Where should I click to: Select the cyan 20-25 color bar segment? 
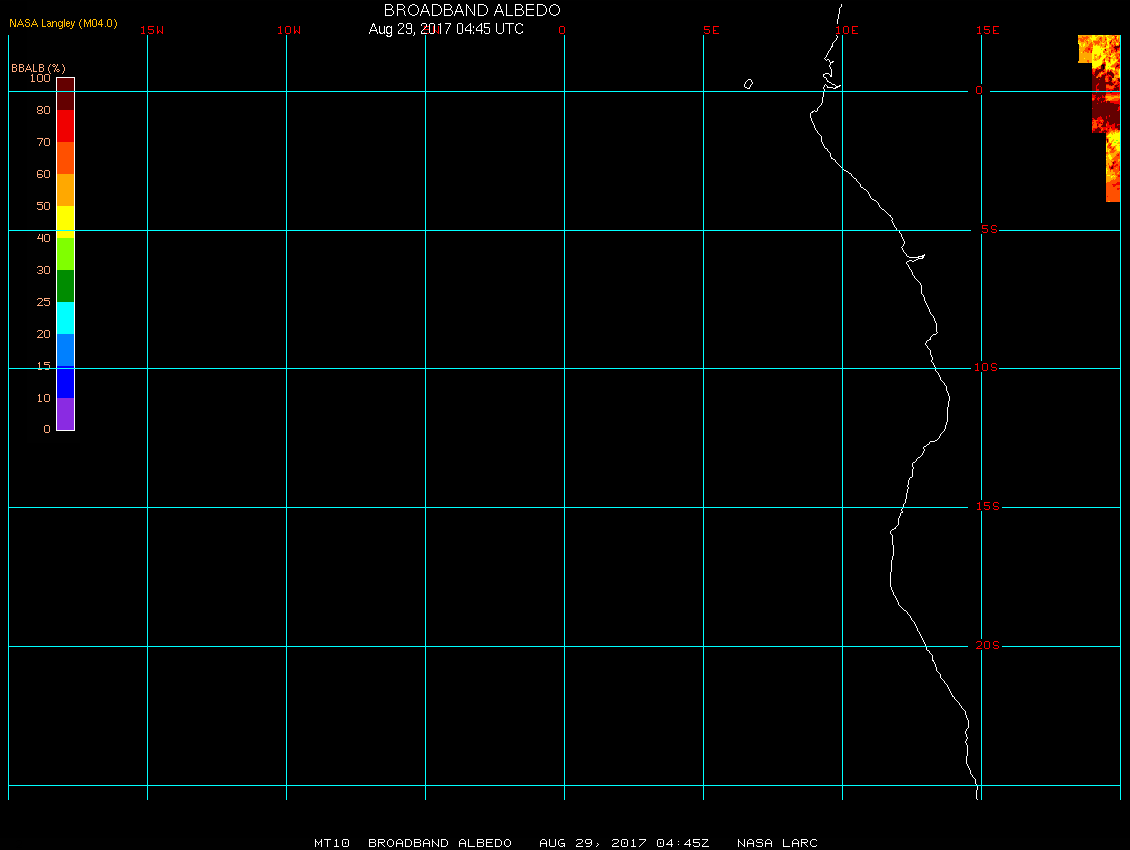[66, 318]
